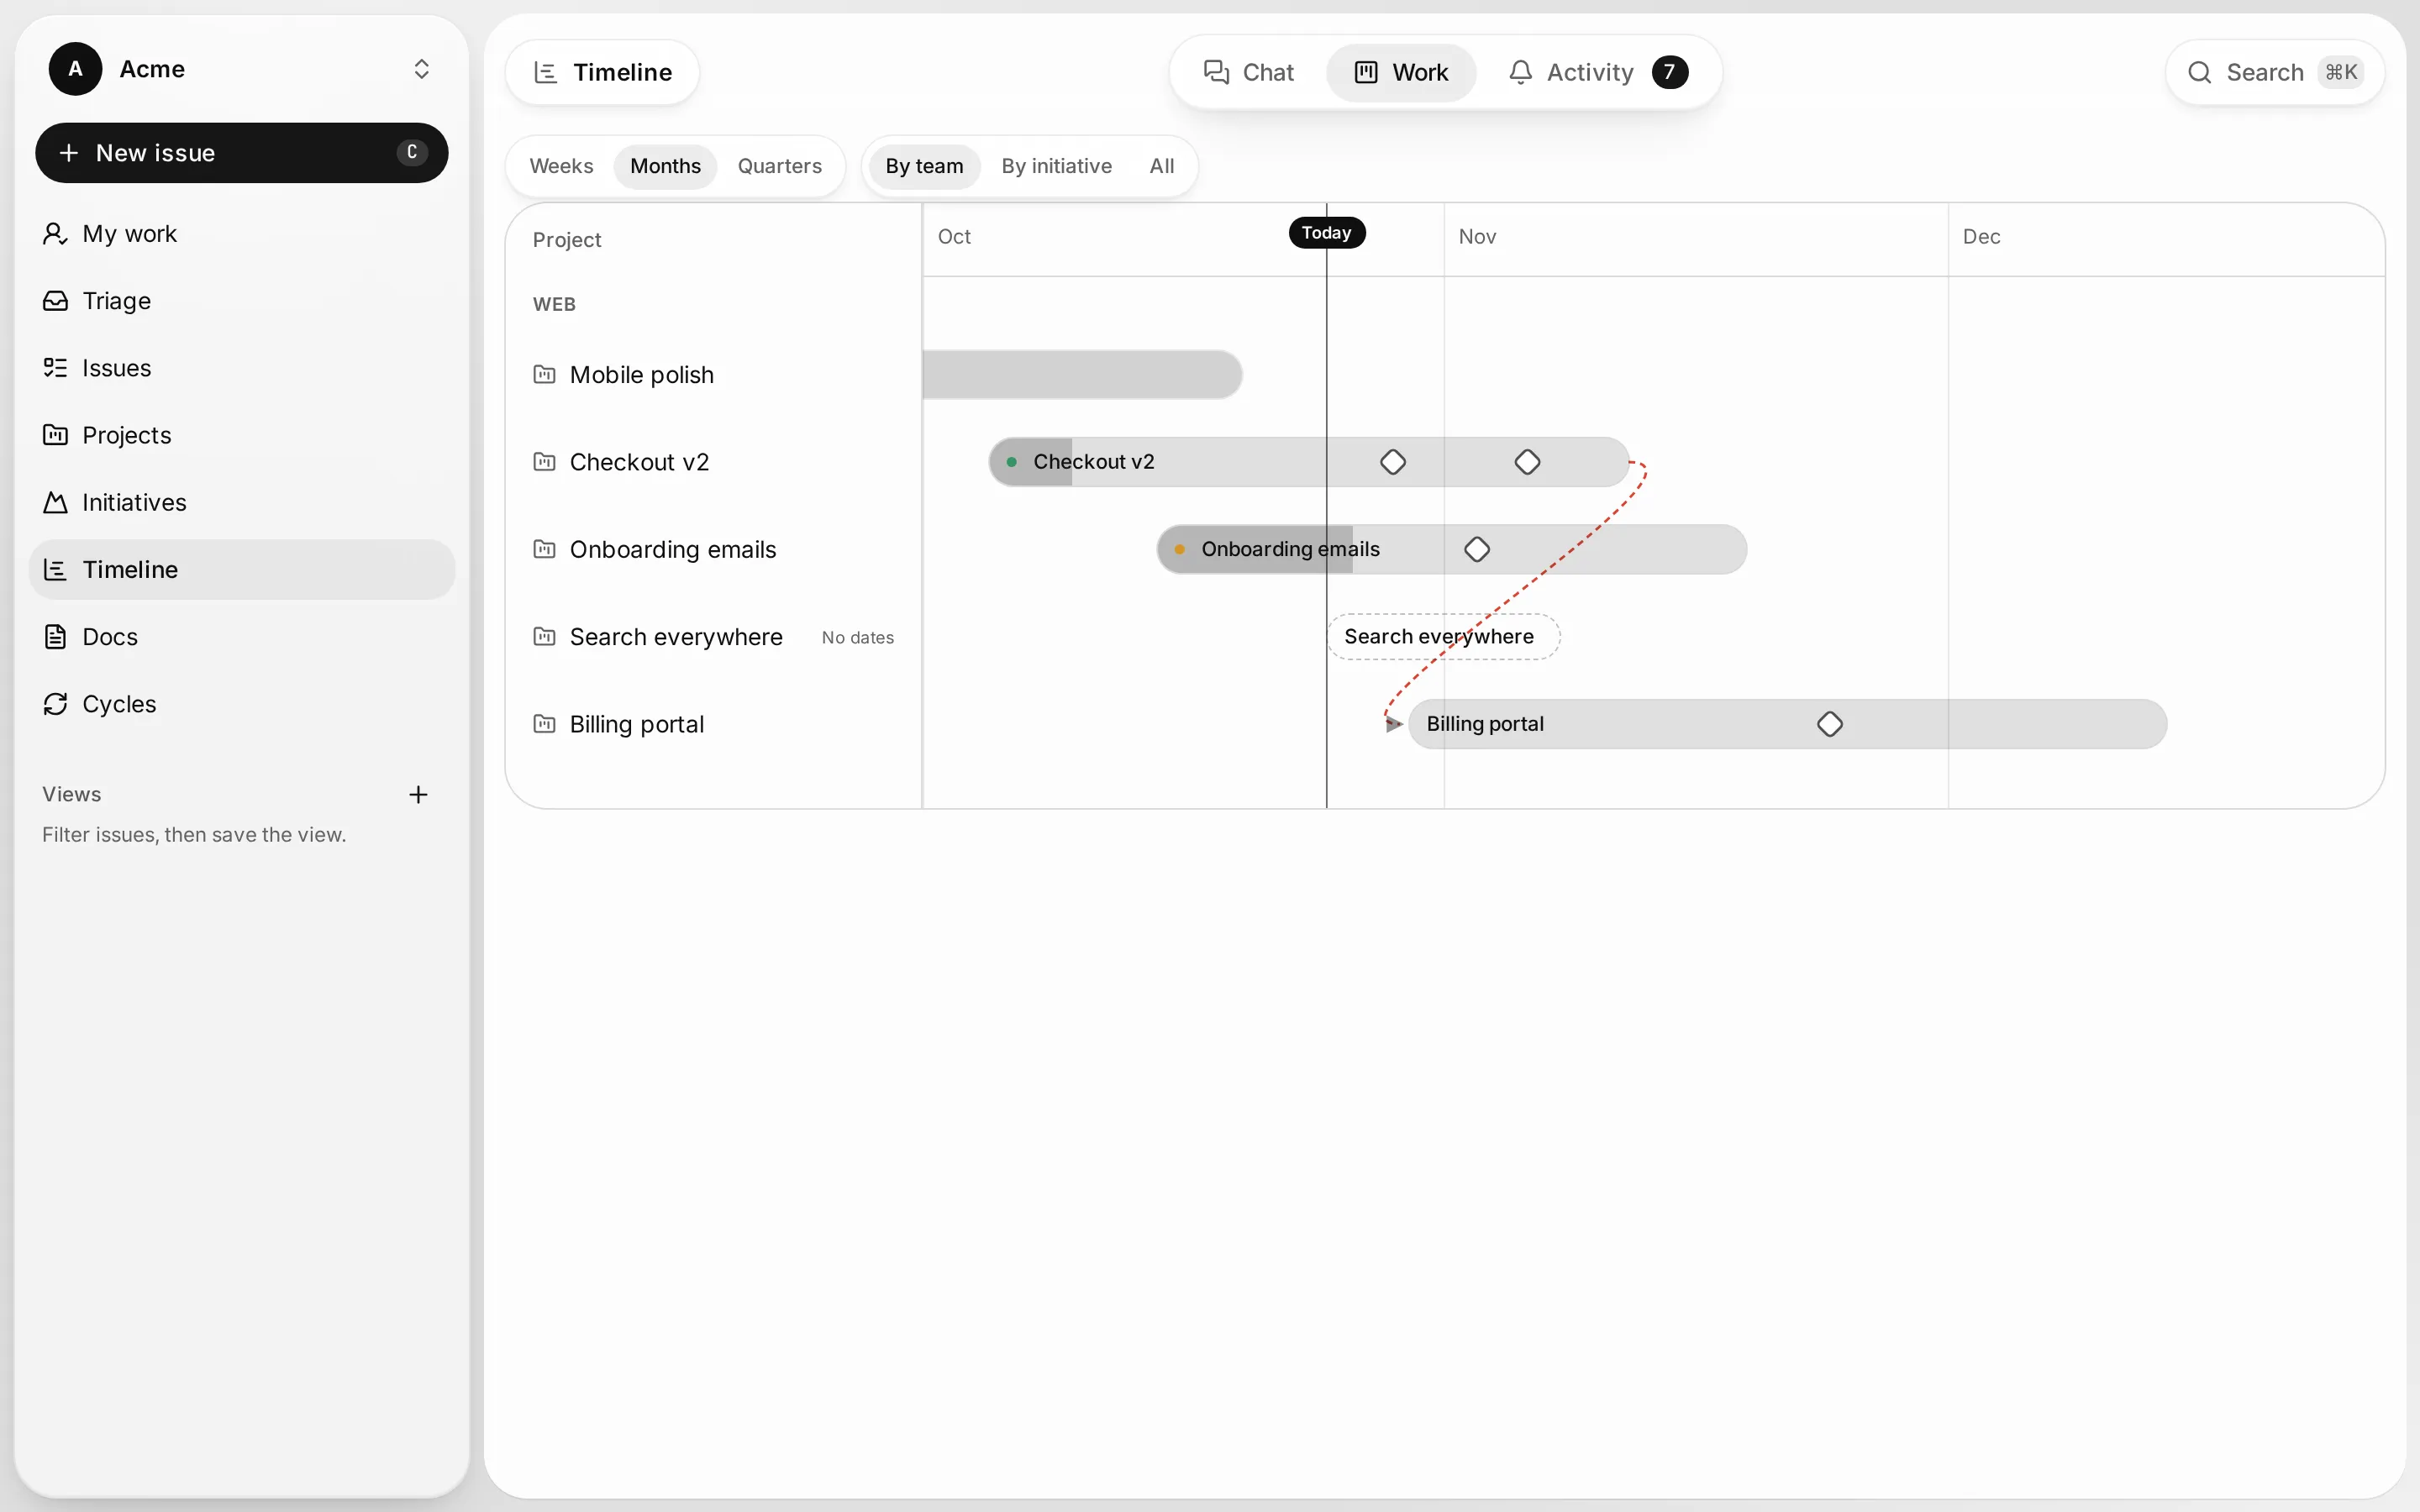This screenshot has width=2420, height=1512.
Task: Click the Acme avatar circle
Action: click(x=75, y=69)
